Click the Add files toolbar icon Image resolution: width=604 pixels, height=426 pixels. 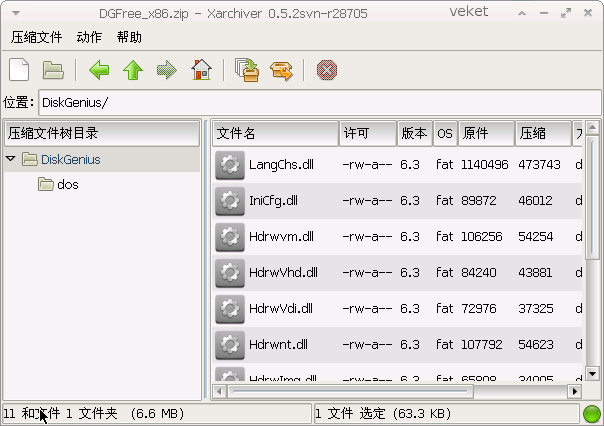[247, 70]
